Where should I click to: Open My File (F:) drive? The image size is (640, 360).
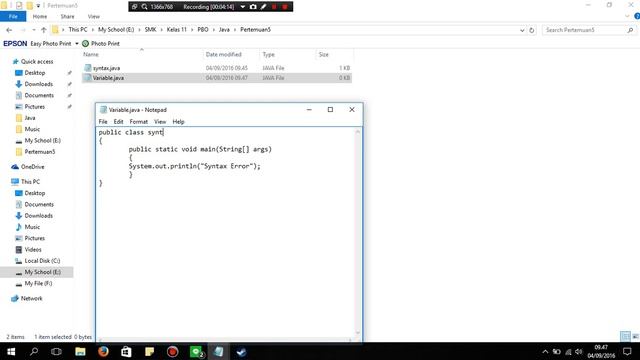tap(38, 283)
